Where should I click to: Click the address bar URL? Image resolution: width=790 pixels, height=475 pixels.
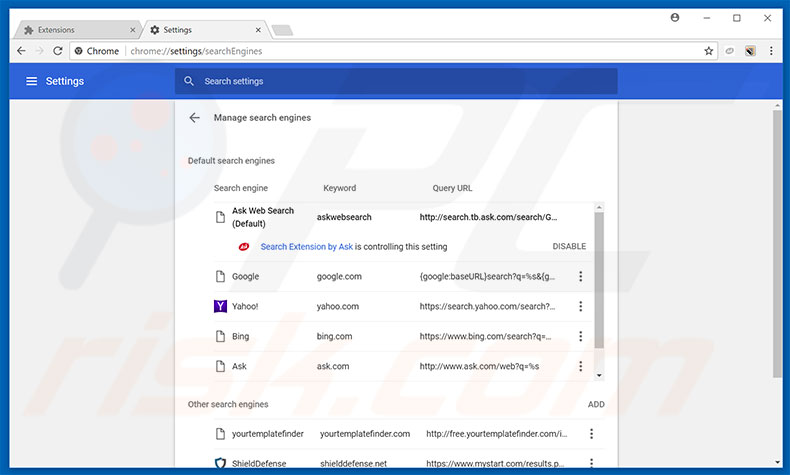coord(196,51)
